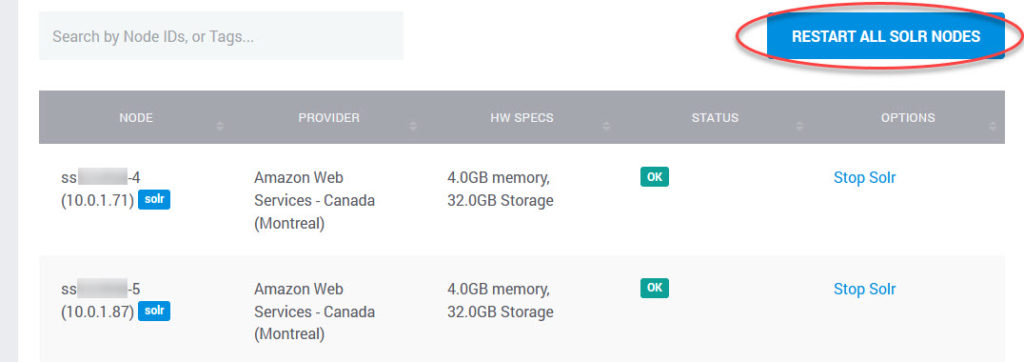The width and height of the screenshot is (1024, 362).
Task: Click the STATUS column header
Action: [715, 118]
